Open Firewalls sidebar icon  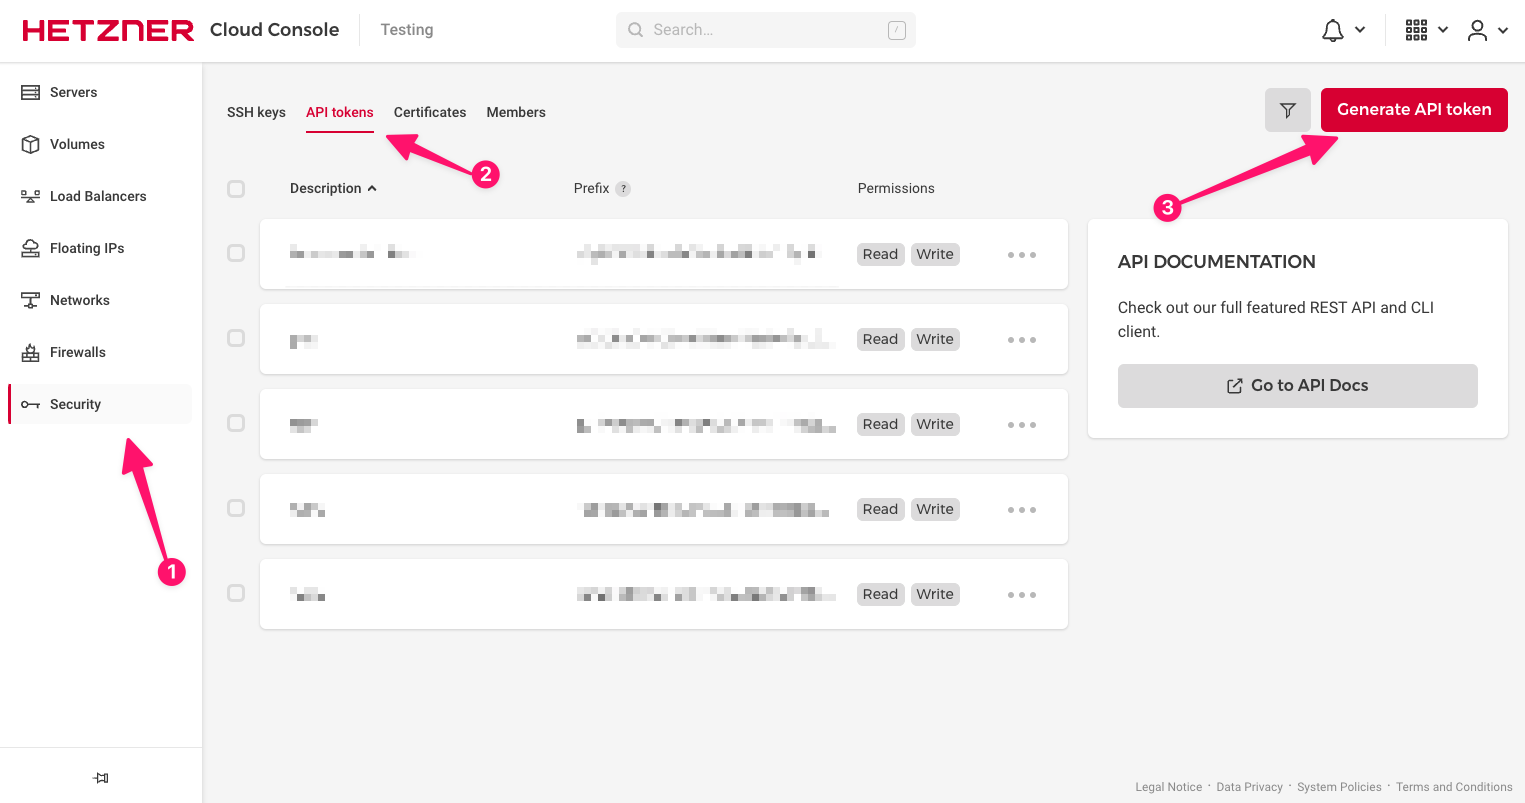[x=30, y=352]
